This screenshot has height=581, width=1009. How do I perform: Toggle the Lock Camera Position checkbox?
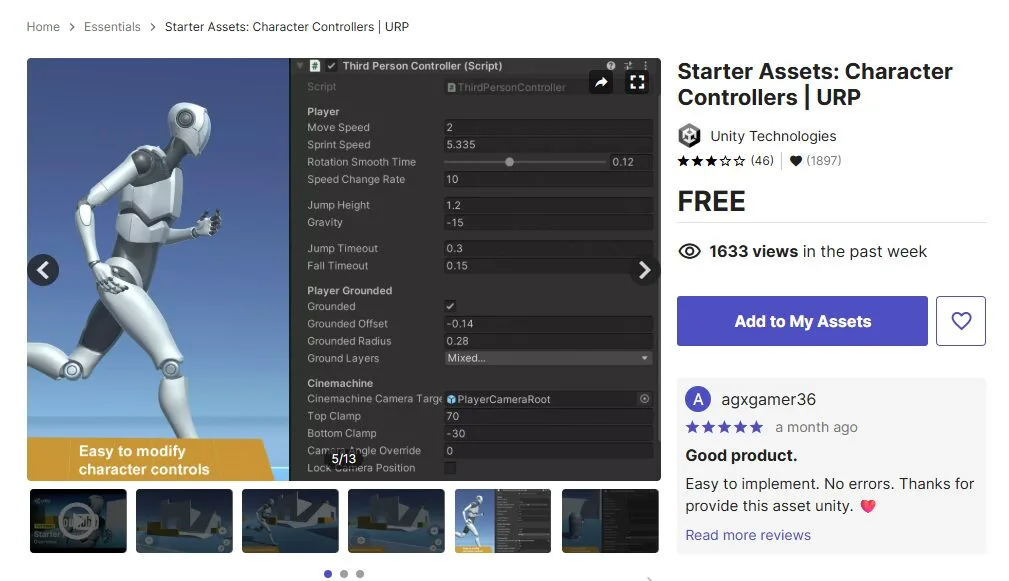click(x=450, y=468)
